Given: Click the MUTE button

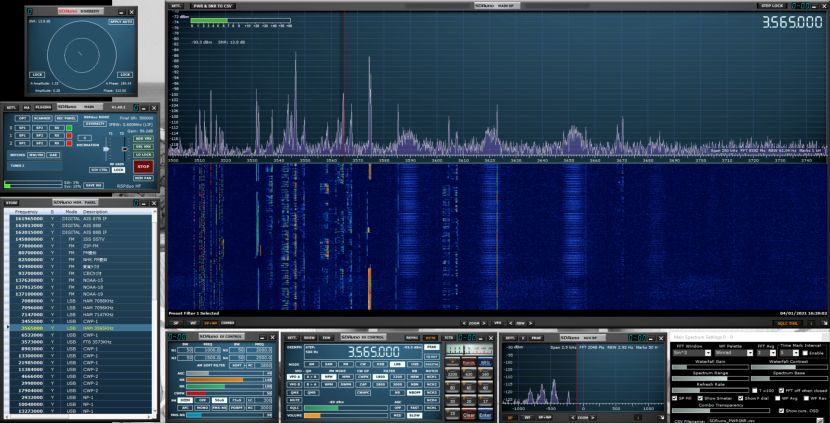Looking at the screenshot, I should 294,400.
